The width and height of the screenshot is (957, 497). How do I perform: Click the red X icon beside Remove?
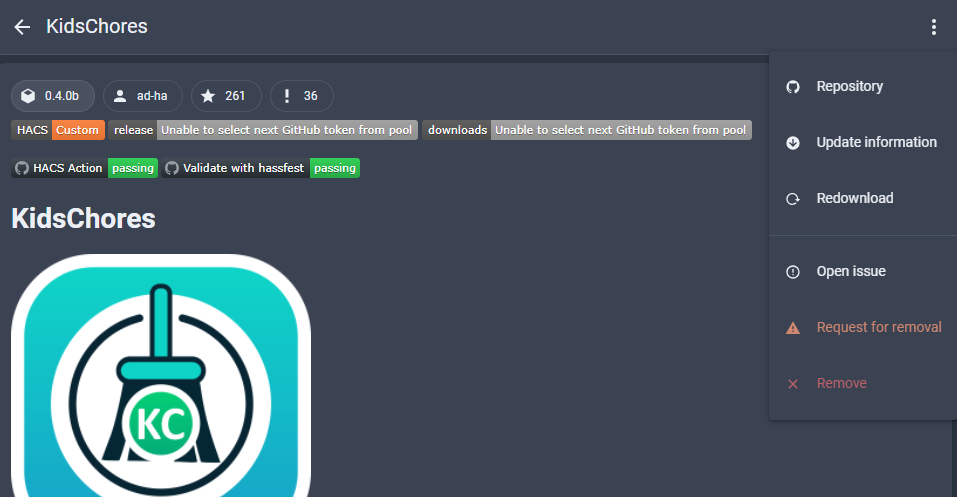(x=793, y=384)
